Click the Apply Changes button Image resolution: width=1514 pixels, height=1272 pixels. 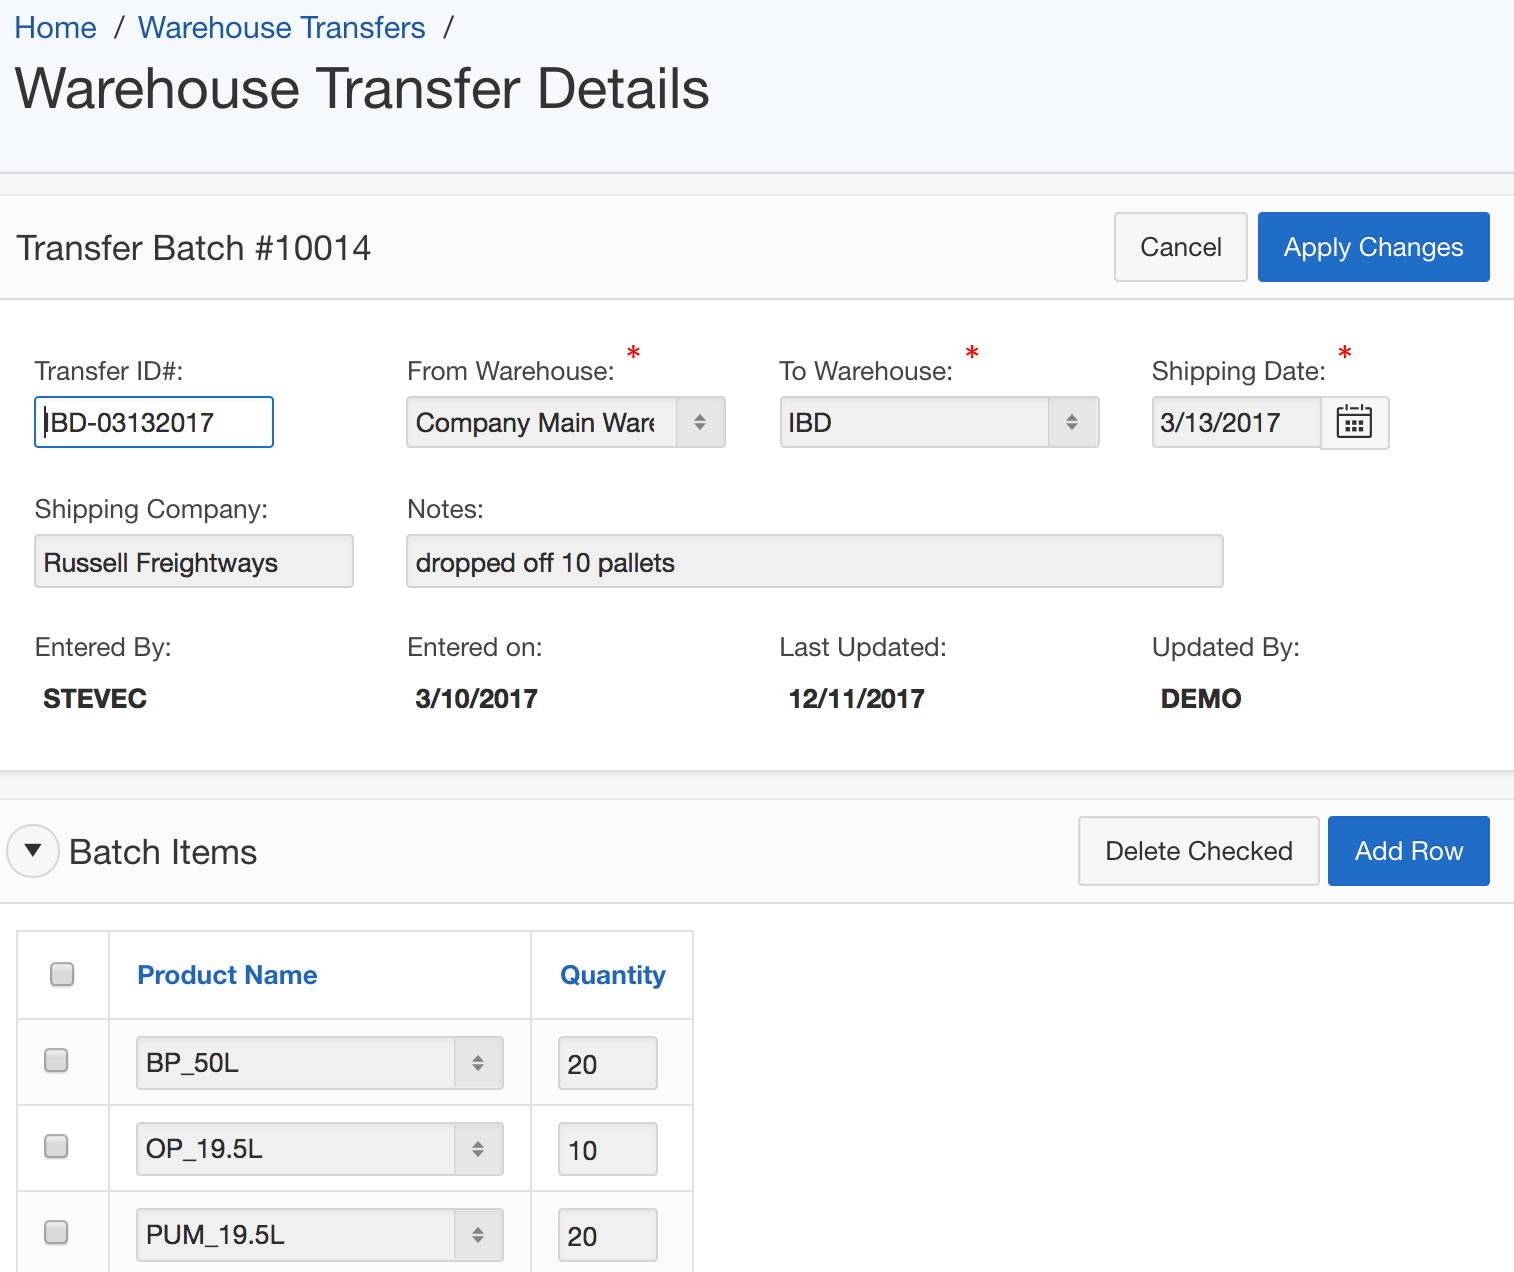tap(1373, 247)
